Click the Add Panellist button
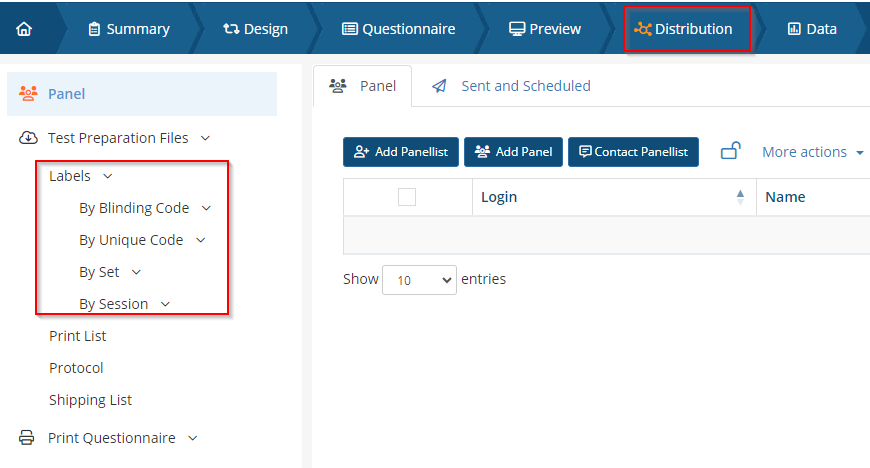The image size is (870, 468). (x=400, y=152)
